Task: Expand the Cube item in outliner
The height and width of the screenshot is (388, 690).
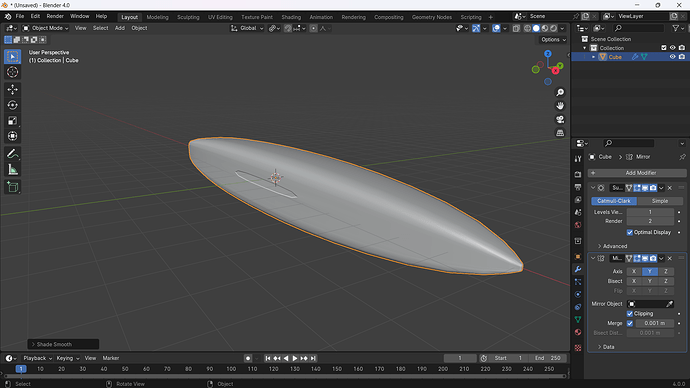Action: pyautogui.click(x=593, y=57)
